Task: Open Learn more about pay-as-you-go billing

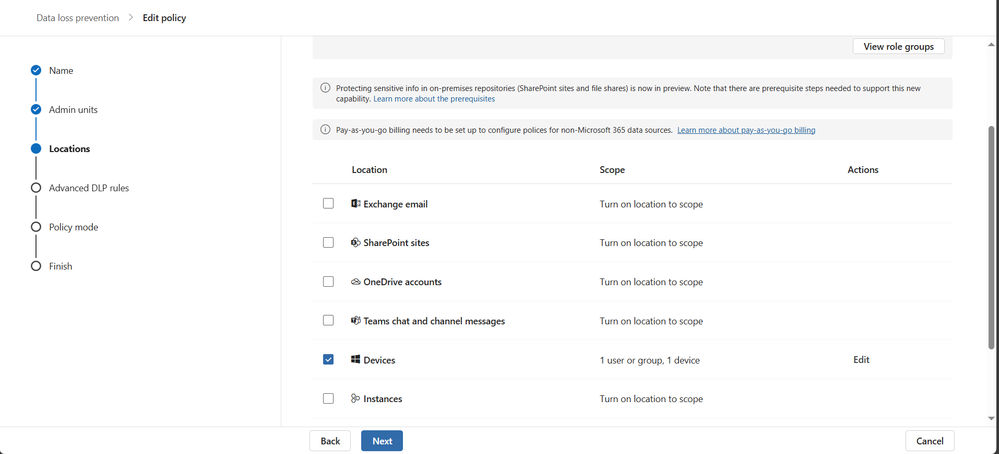Action: click(745, 130)
